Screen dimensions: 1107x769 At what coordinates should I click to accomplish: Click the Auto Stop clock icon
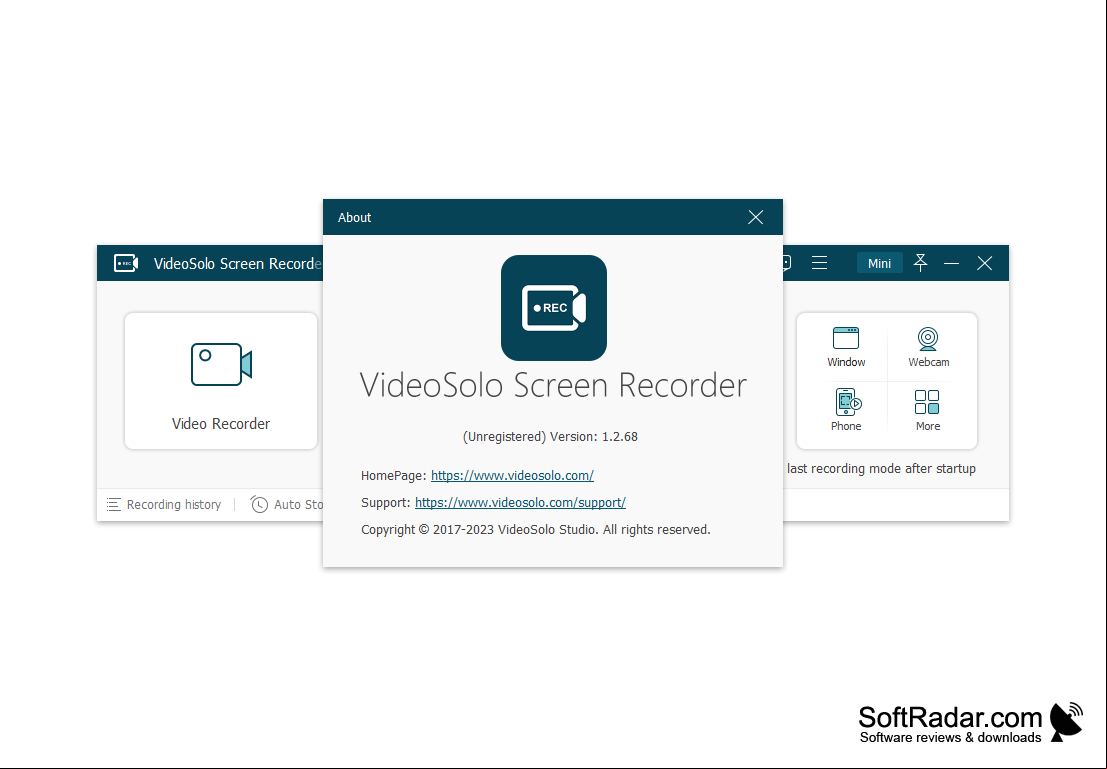(259, 504)
